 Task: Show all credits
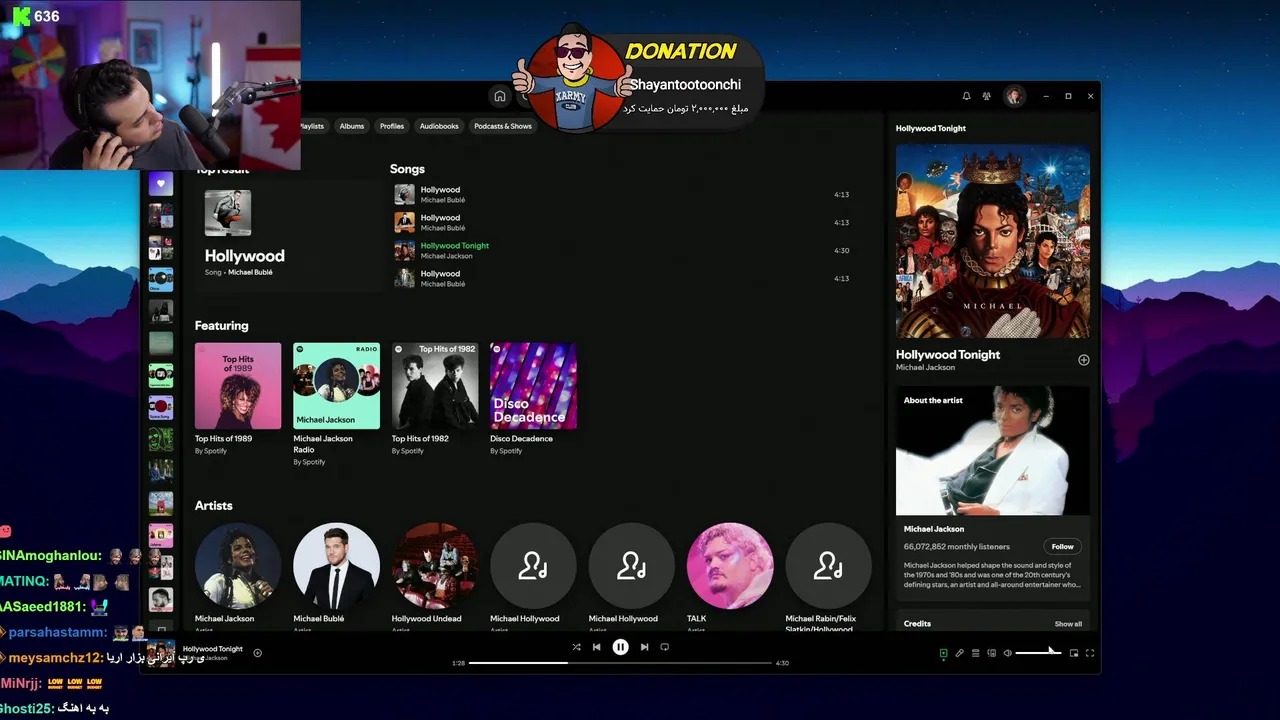click(1068, 624)
